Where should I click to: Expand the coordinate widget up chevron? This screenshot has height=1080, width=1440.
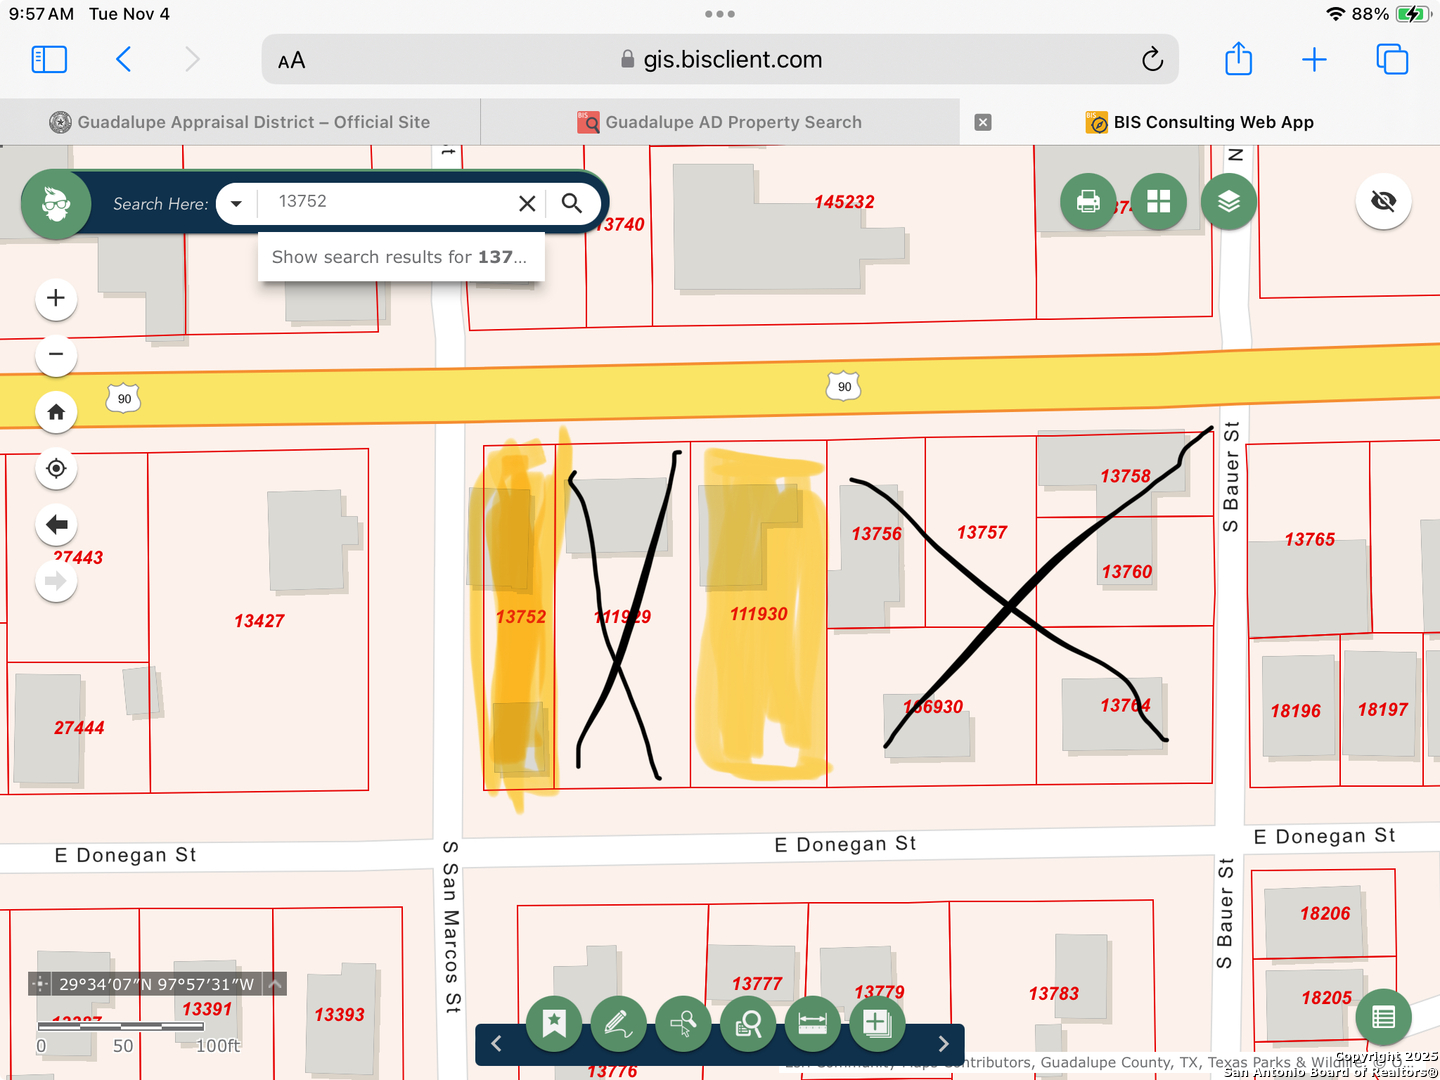275,984
